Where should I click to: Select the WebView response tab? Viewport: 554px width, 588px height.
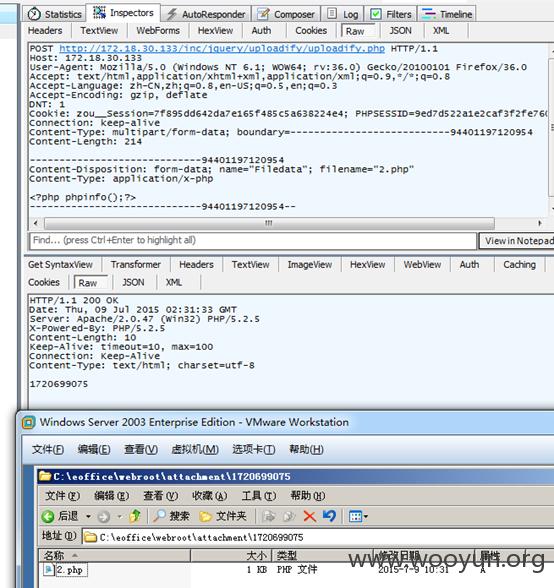coord(422,265)
